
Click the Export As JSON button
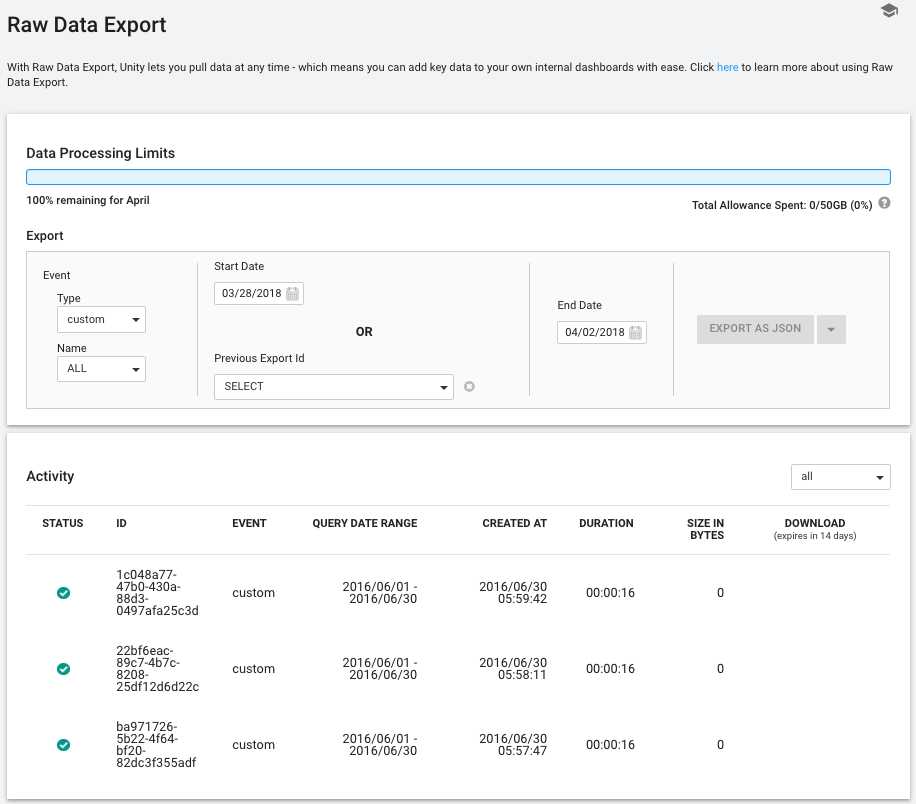pyautogui.click(x=755, y=329)
